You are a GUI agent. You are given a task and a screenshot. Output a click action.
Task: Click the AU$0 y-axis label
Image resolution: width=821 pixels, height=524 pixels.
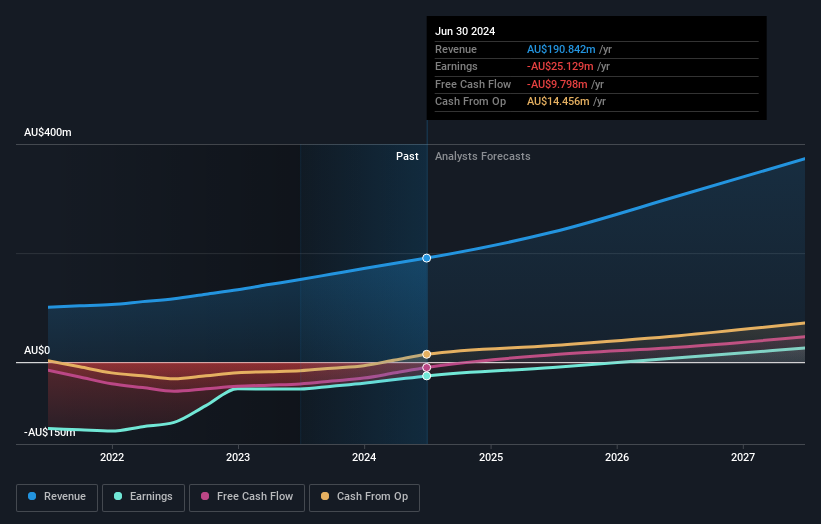[37, 350]
